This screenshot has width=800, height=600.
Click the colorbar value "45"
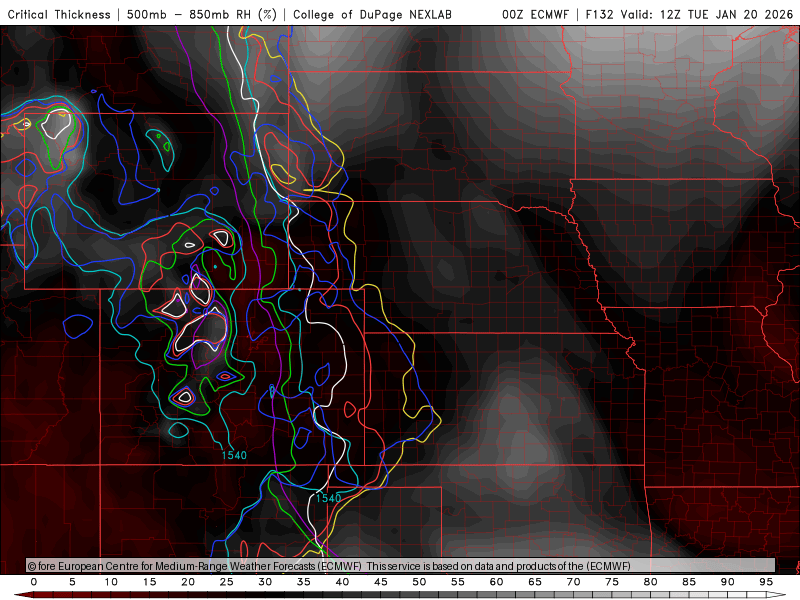coord(381,582)
